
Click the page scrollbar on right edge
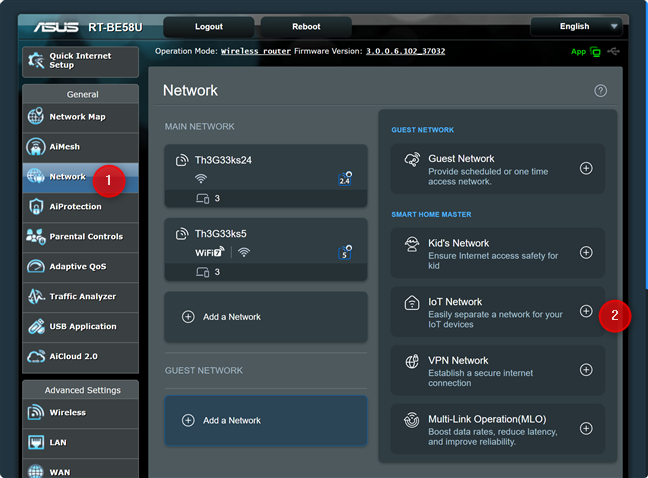pos(646,145)
